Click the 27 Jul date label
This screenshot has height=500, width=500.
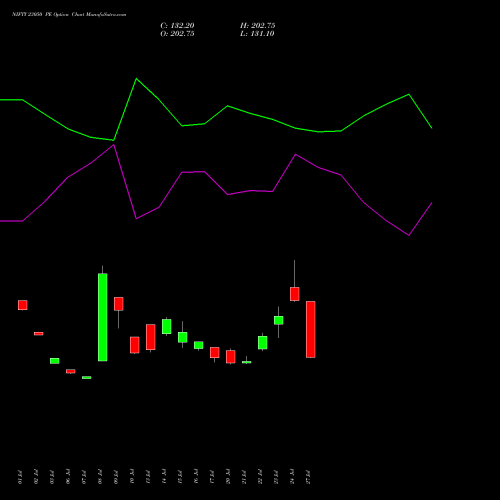click(x=308, y=477)
